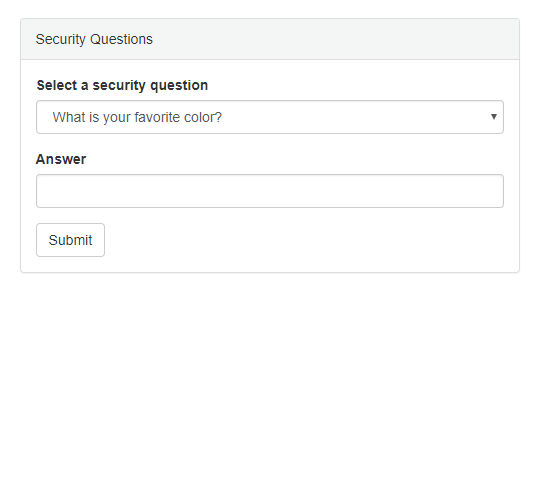Viewport: 539px width, 484px height.
Task: Click the word 'Submit' inside the button
Action: (x=70, y=240)
